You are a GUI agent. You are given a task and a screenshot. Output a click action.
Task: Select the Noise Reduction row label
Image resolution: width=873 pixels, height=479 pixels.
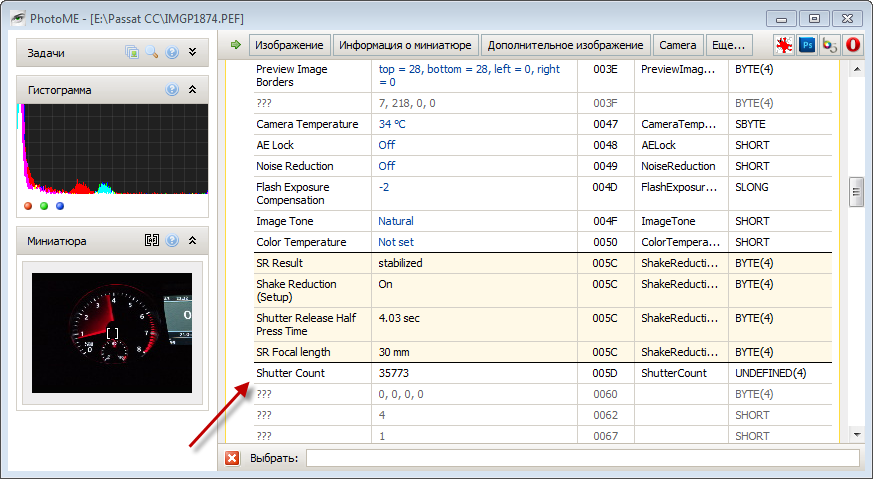pos(295,166)
